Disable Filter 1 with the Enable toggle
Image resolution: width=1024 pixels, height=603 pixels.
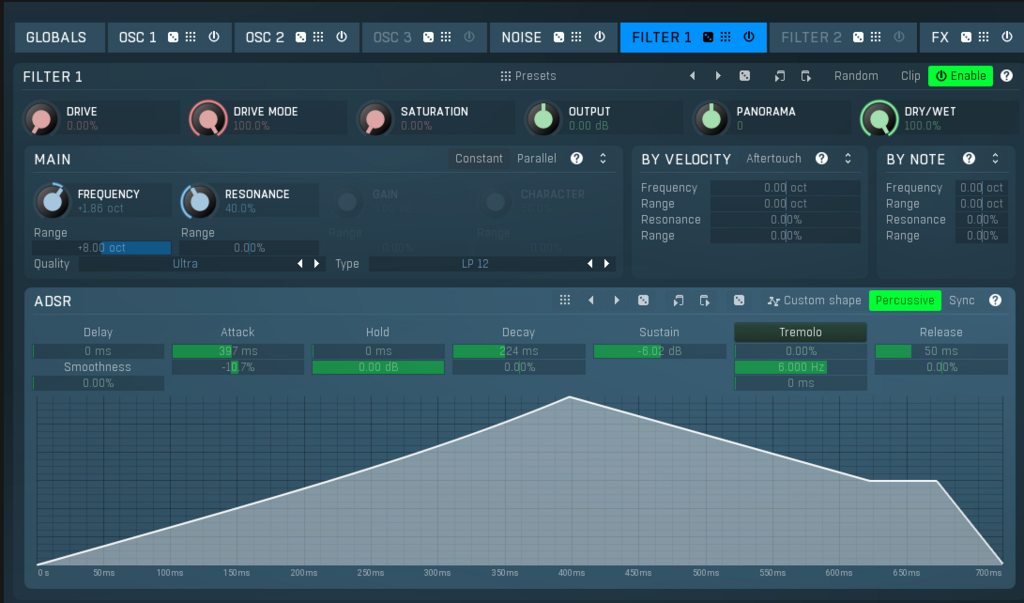point(960,76)
